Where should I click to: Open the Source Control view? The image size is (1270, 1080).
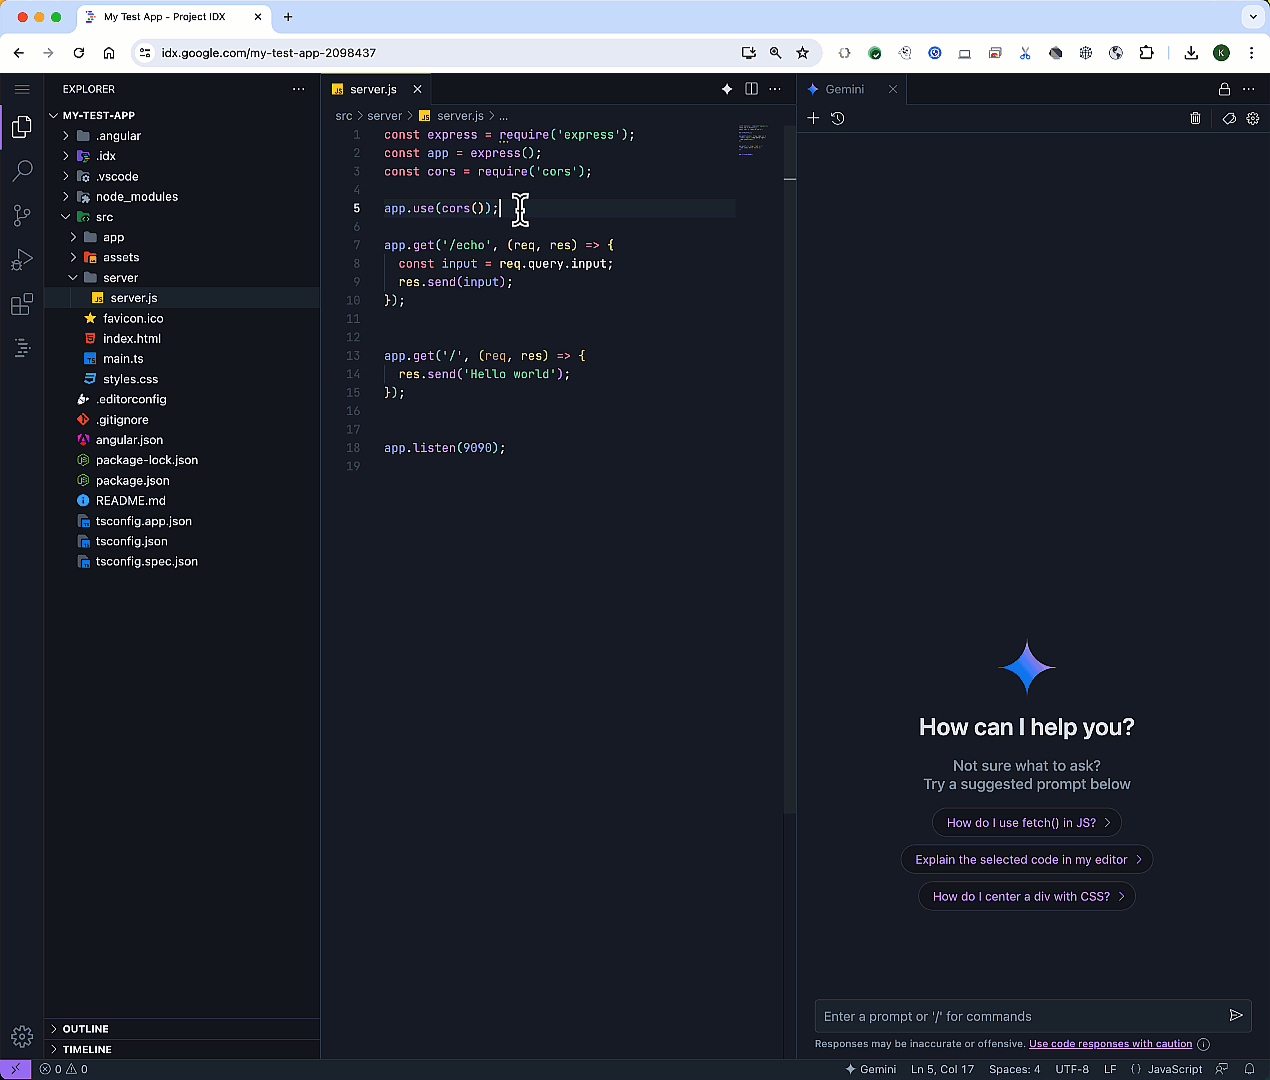point(22,215)
